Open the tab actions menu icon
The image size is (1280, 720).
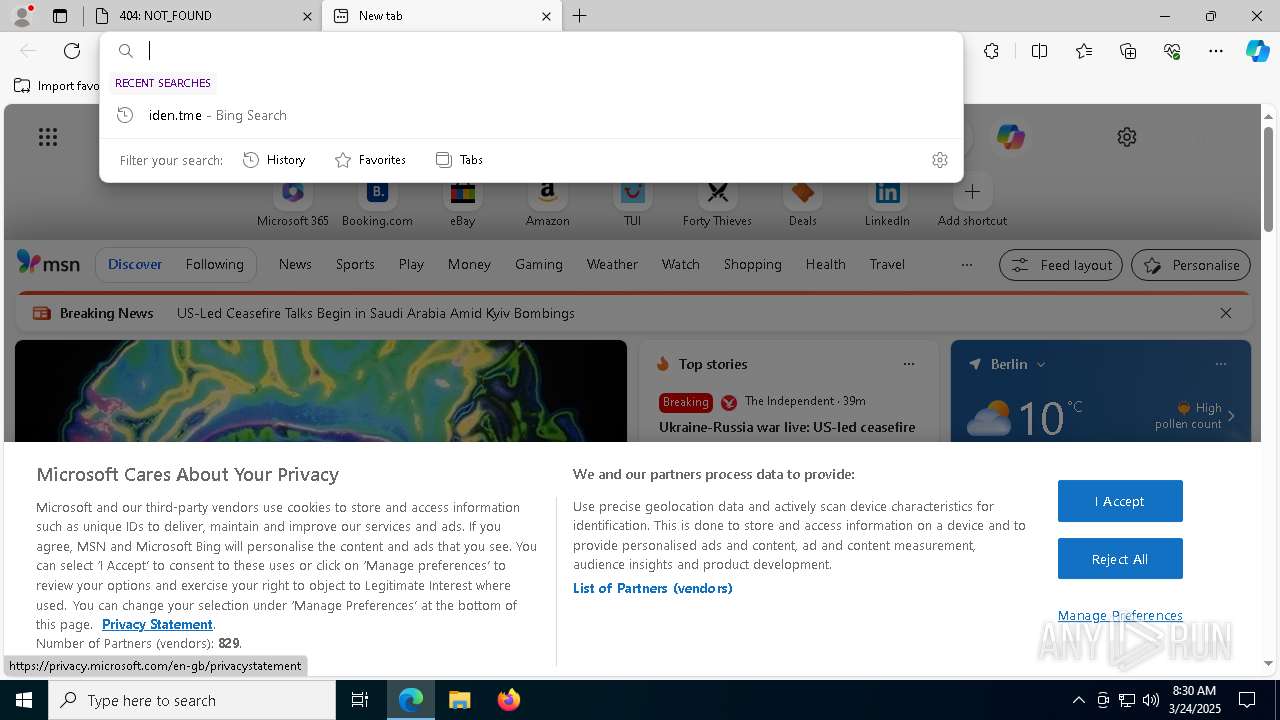60,16
